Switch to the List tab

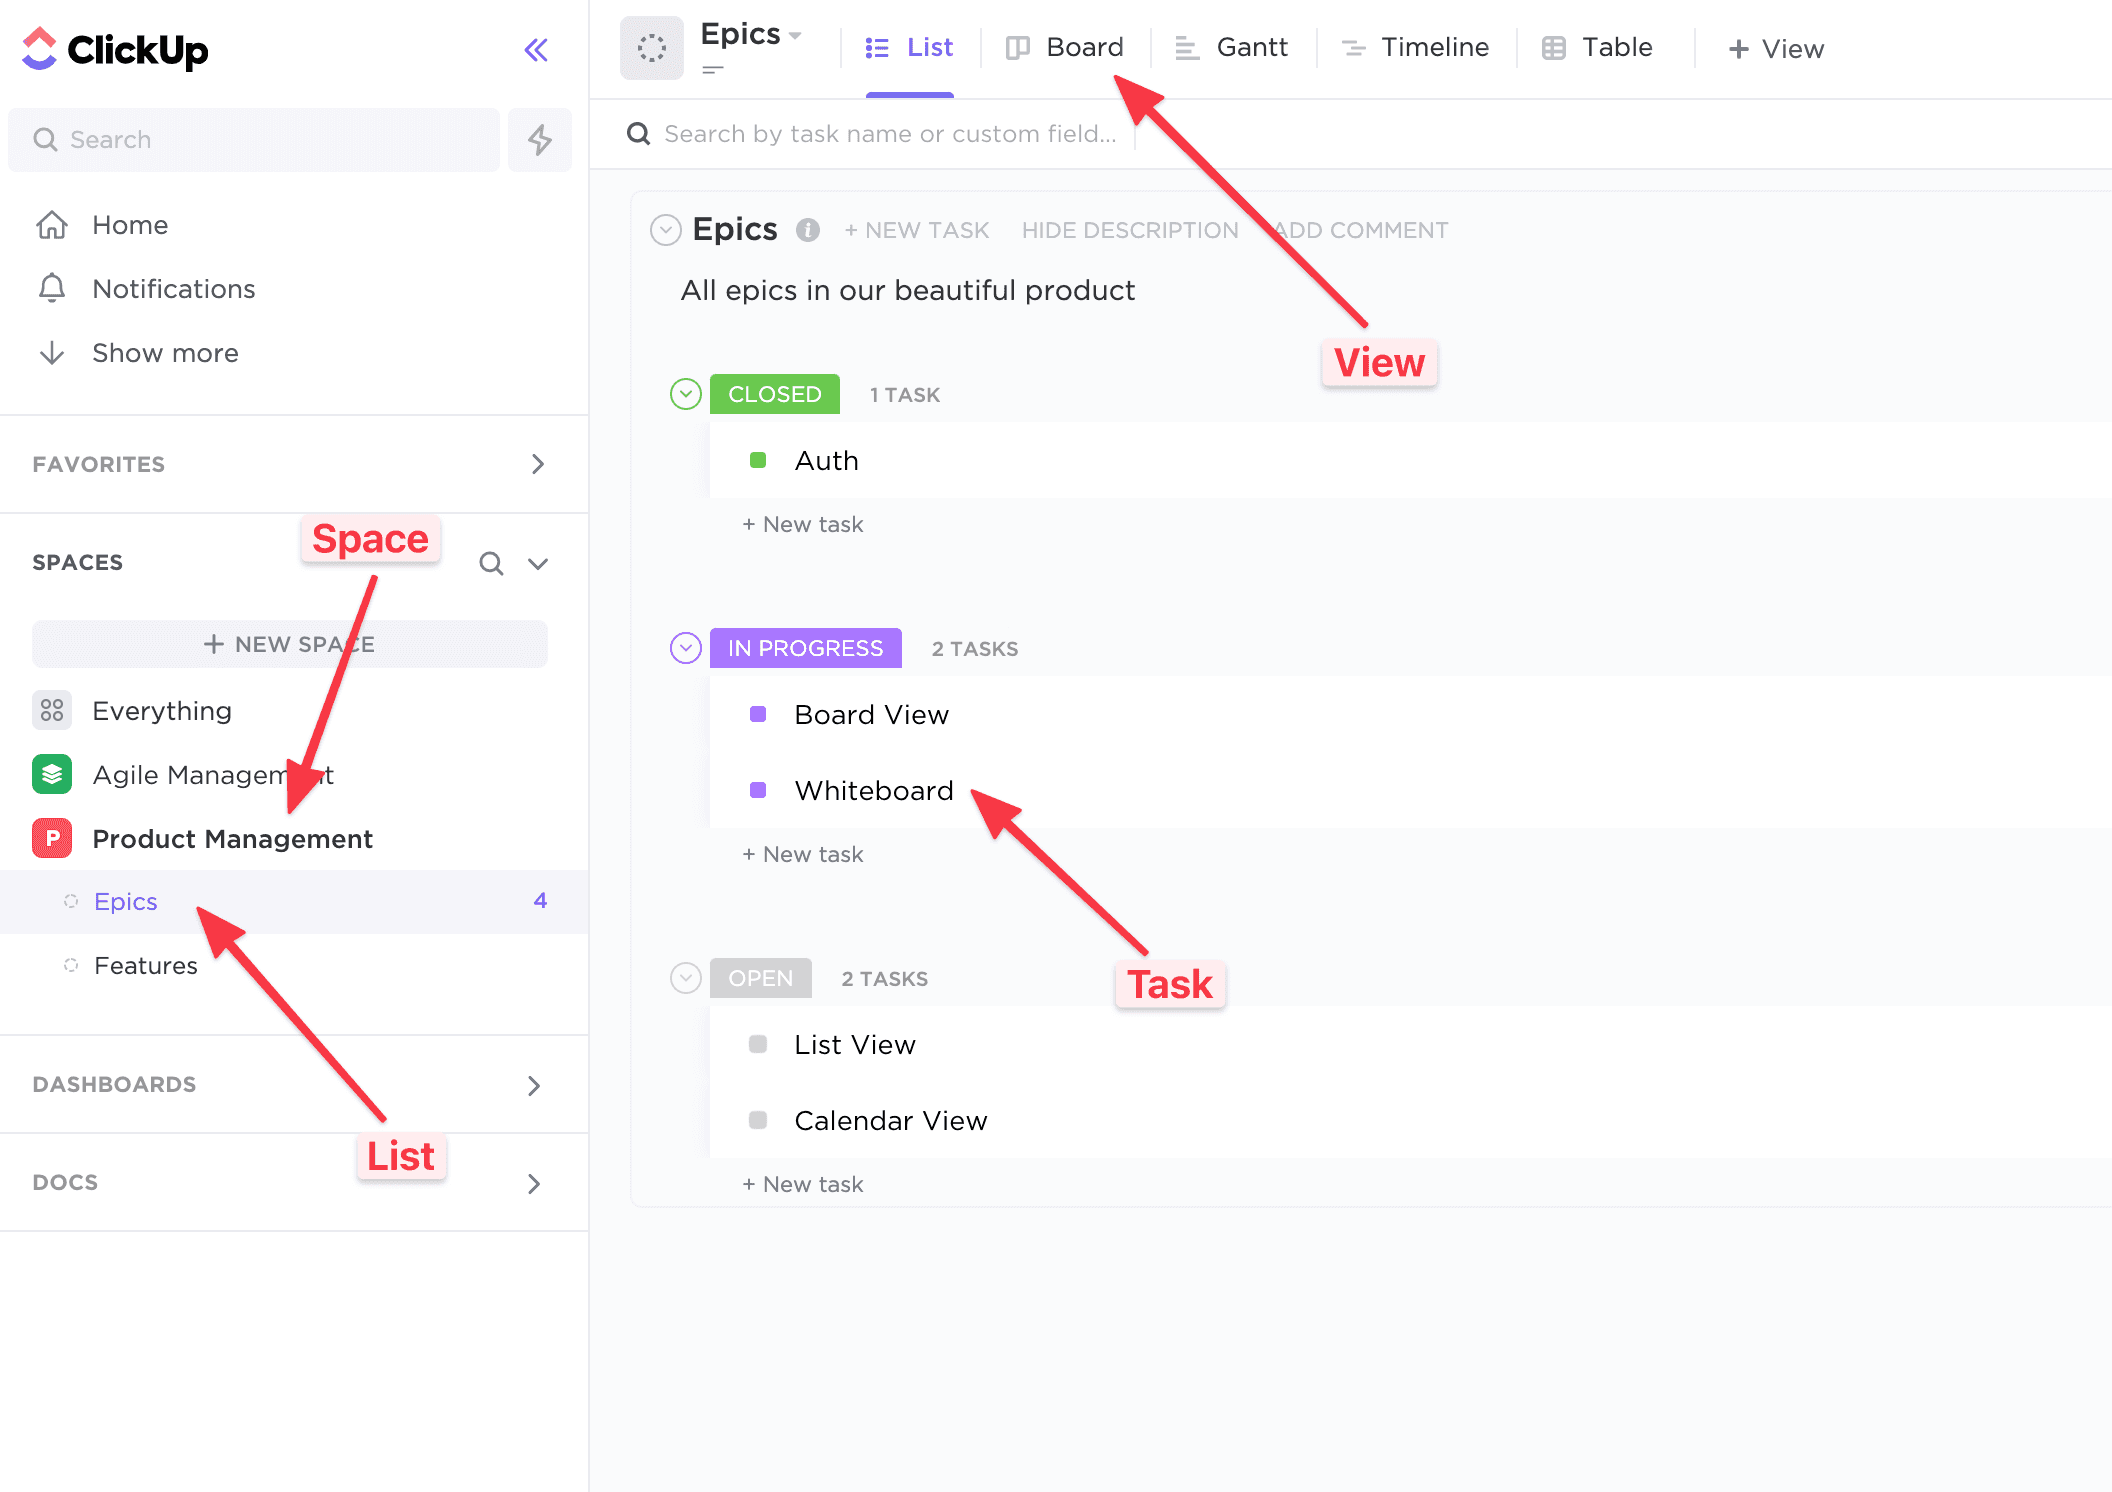(910, 47)
